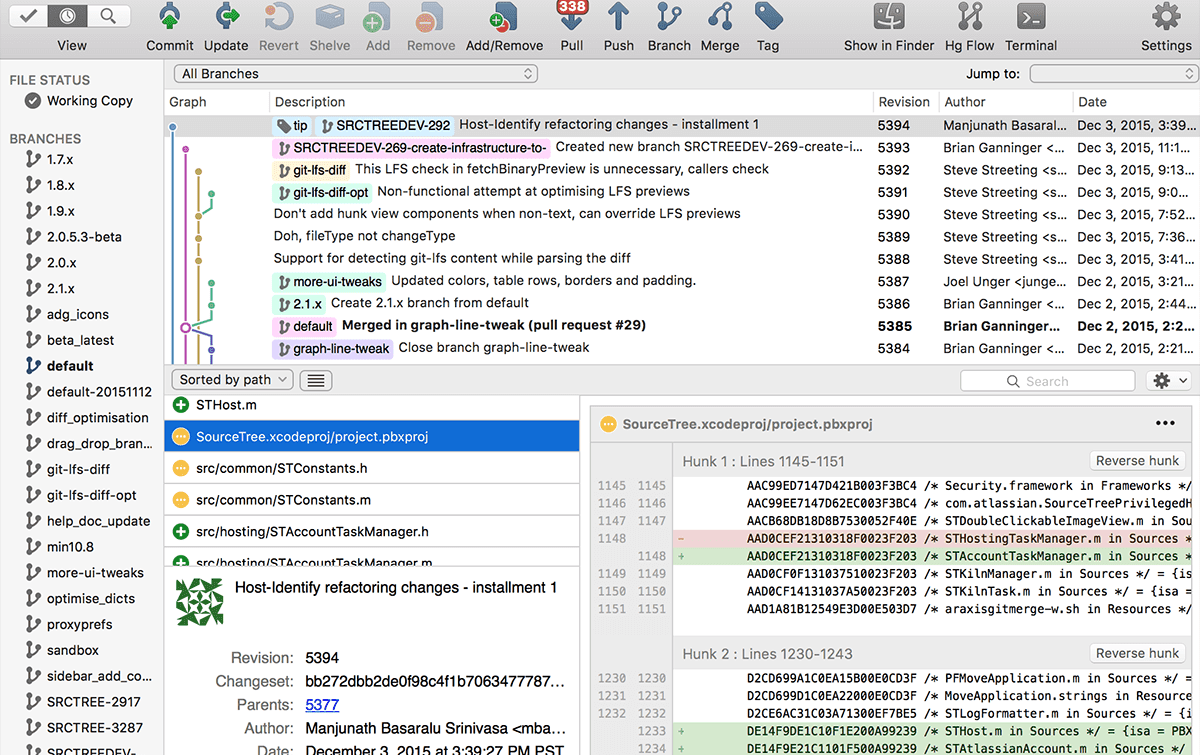Click the 2.1.x branch label in log
This screenshot has width=1200, height=755.
pyautogui.click(x=298, y=304)
